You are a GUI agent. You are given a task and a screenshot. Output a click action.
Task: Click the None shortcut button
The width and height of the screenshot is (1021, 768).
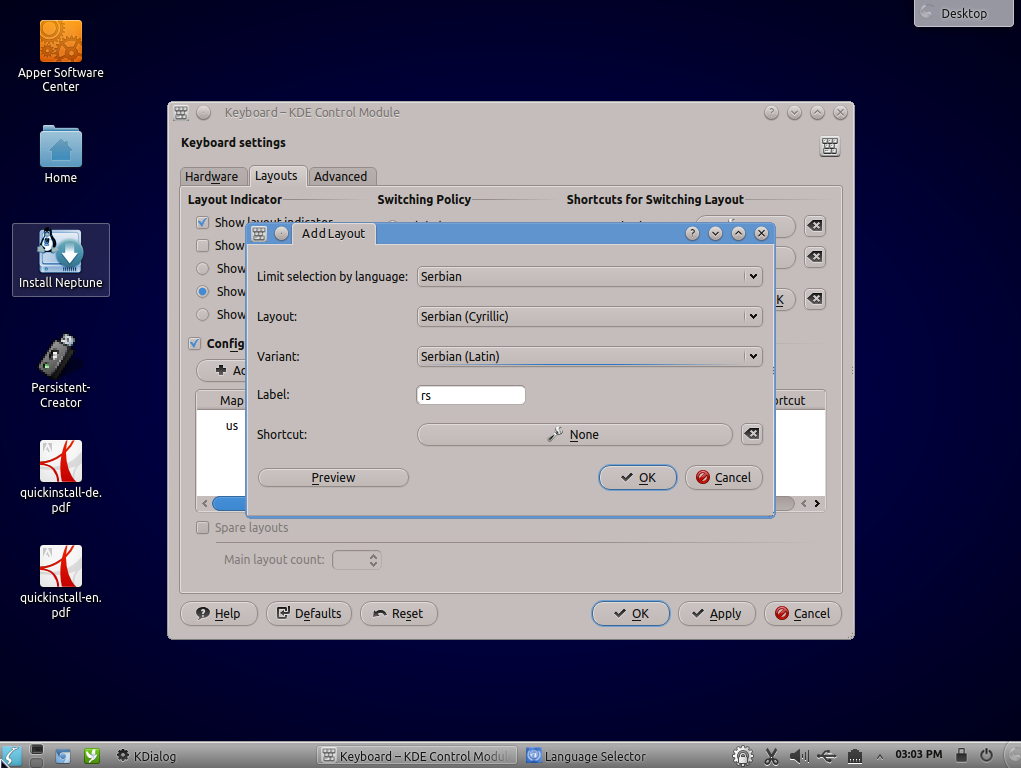(574, 434)
